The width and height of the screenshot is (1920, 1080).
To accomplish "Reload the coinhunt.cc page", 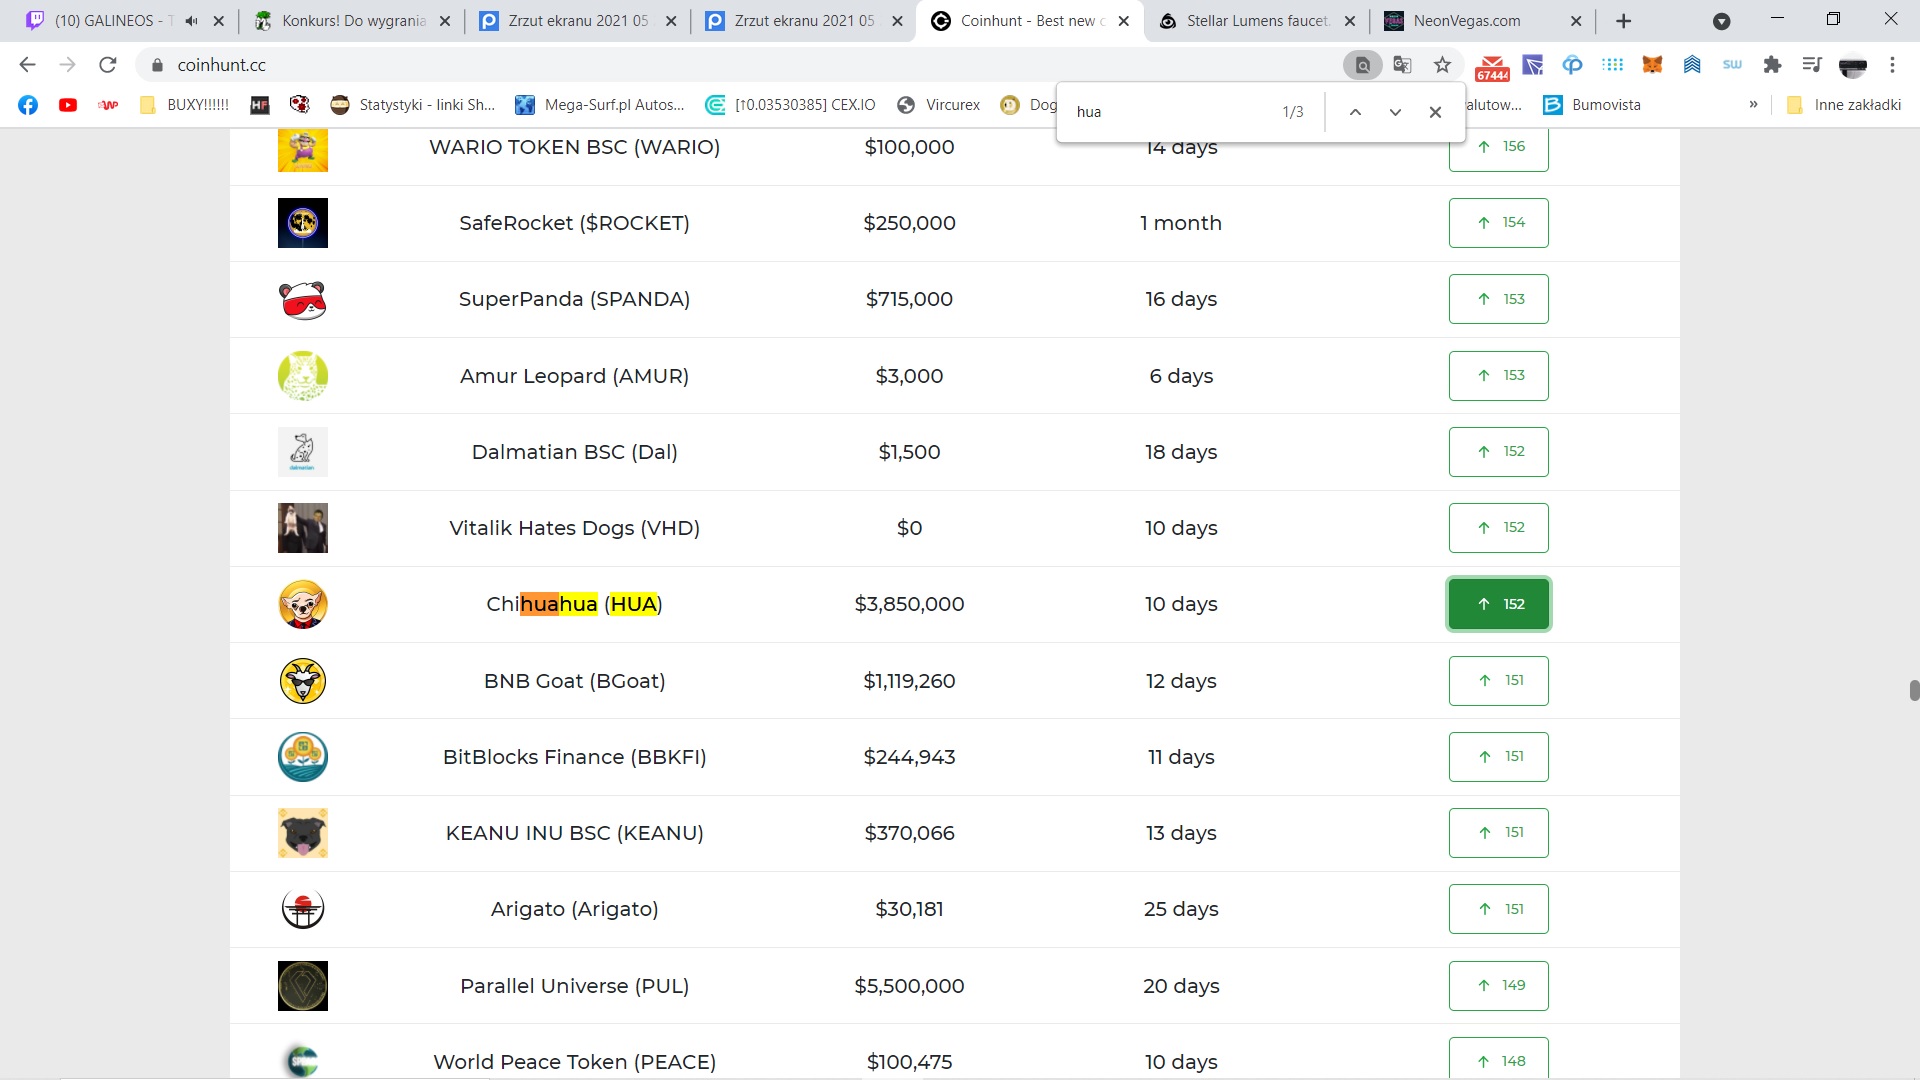I will coord(108,65).
